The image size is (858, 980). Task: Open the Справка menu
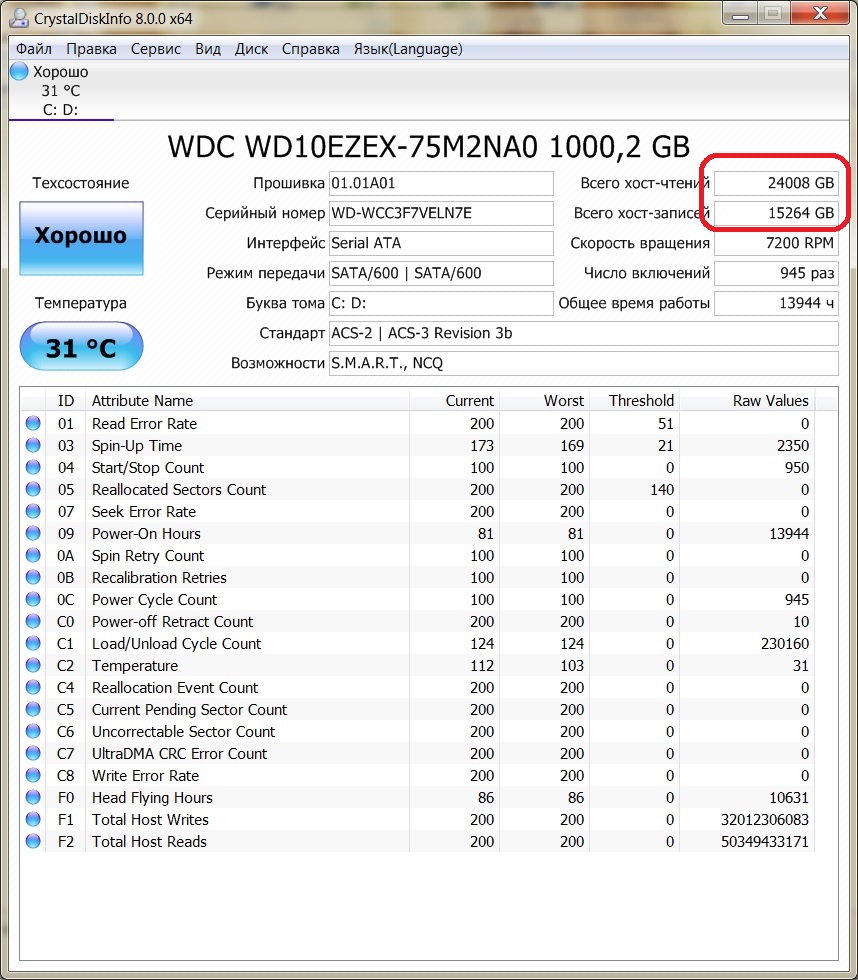point(311,49)
